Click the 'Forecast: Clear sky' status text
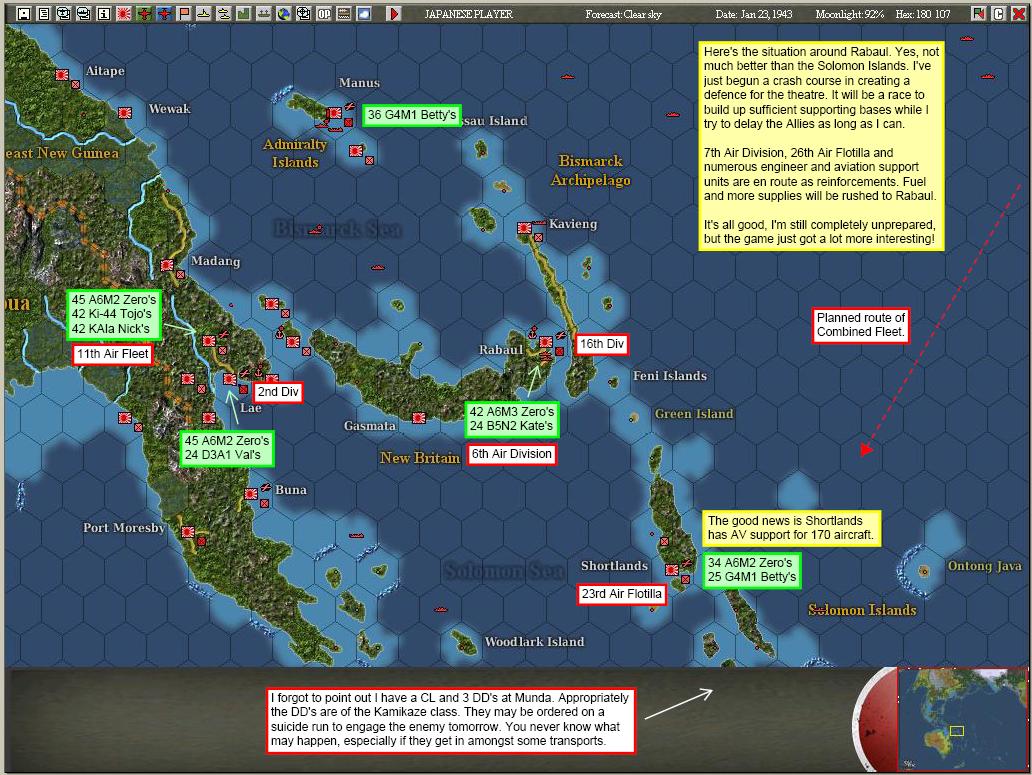1032x775 pixels. pos(623,14)
